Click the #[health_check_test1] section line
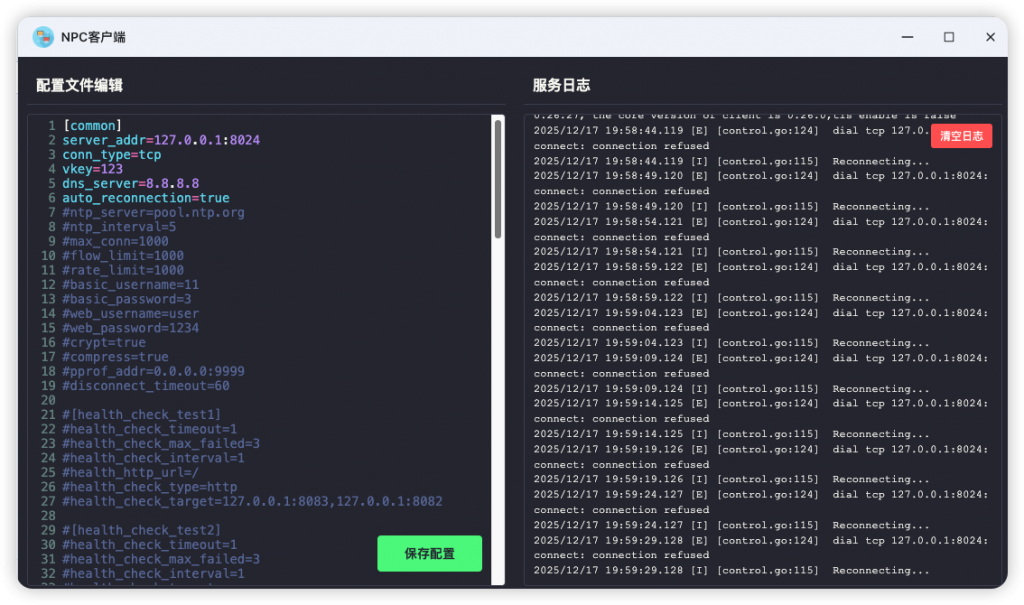Image resolution: width=1024 pixels, height=605 pixels. (141, 415)
